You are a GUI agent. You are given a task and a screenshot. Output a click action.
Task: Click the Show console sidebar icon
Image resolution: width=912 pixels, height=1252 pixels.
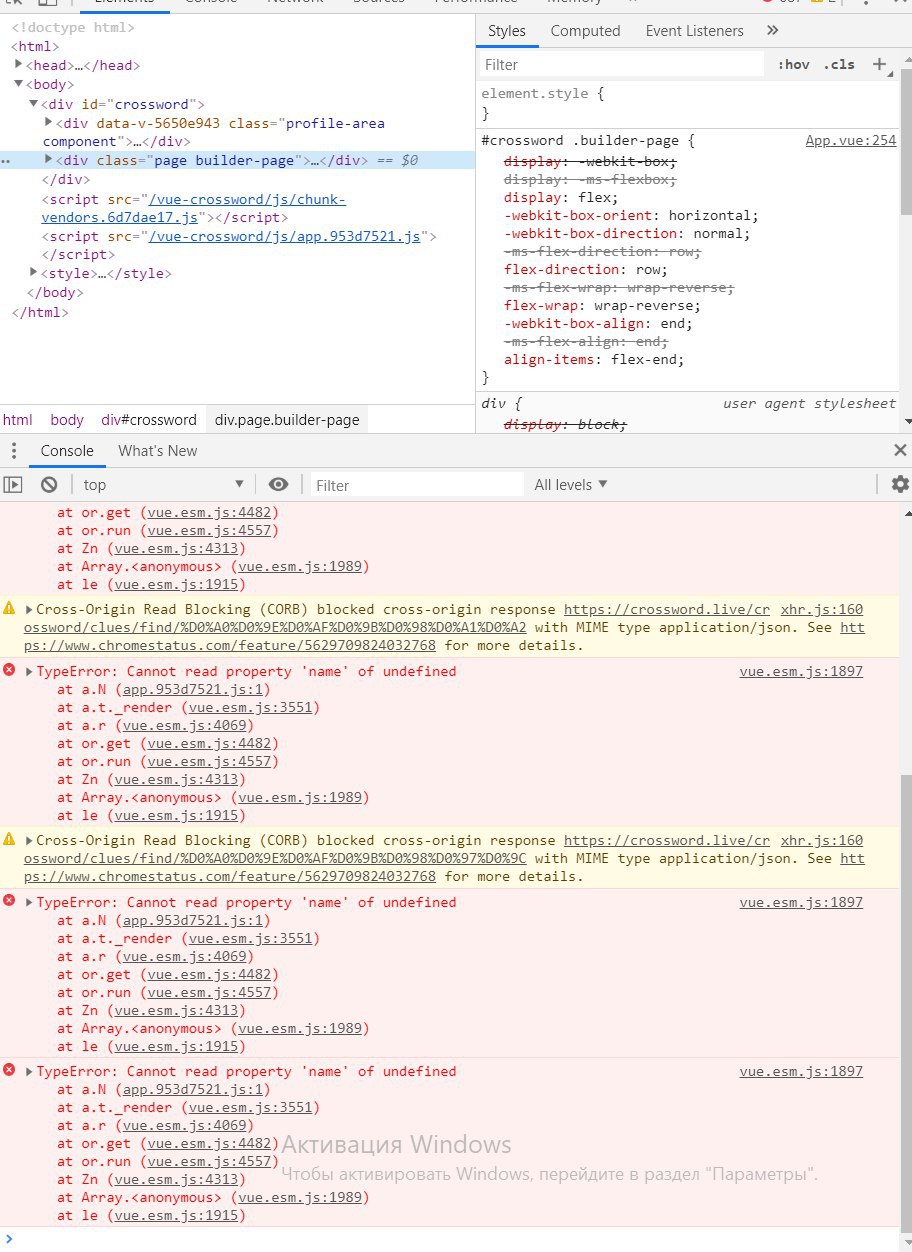point(12,485)
